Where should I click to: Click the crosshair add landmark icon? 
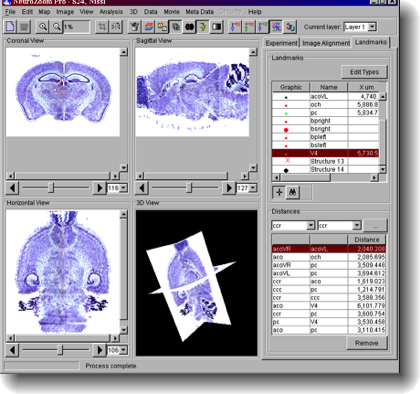(x=279, y=192)
